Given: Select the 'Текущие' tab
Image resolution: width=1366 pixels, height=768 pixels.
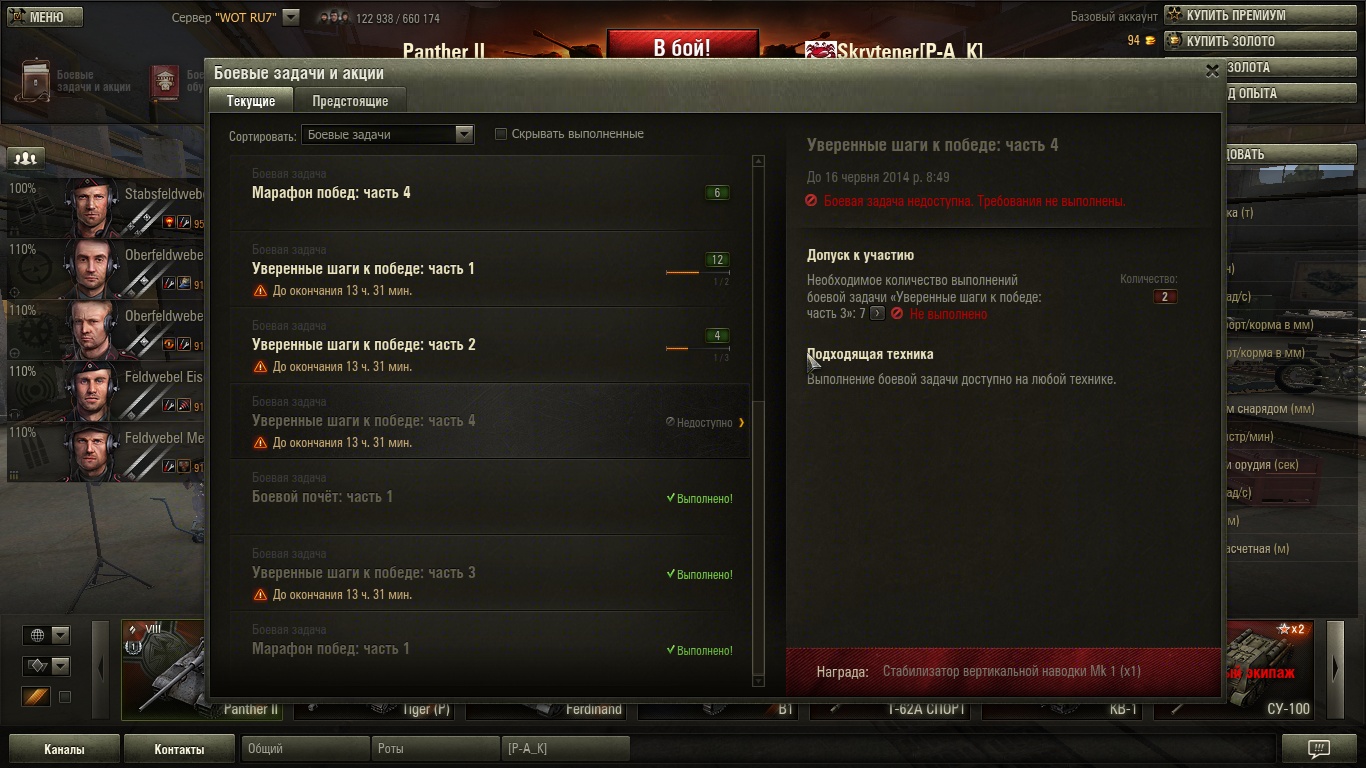Looking at the screenshot, I should pyautogui.click(x=251, y=101).
